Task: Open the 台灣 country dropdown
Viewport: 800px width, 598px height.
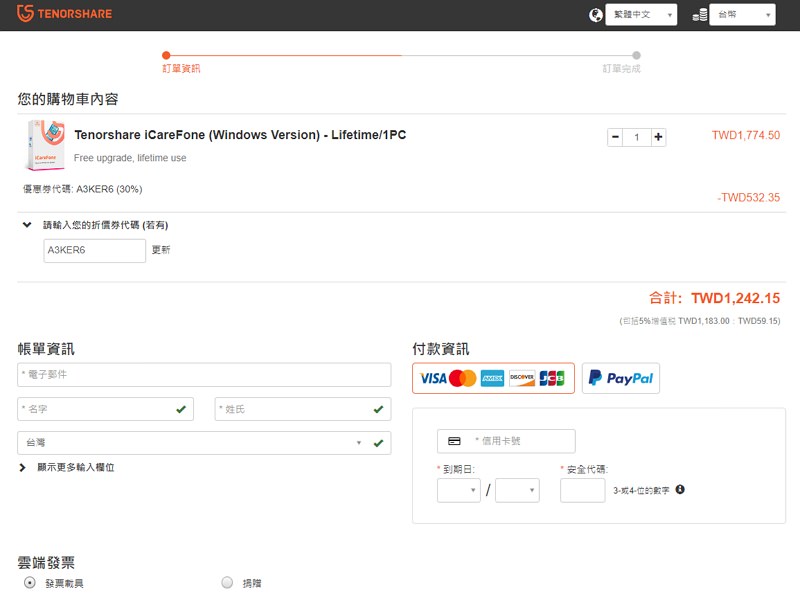Action: pos(204,443)
